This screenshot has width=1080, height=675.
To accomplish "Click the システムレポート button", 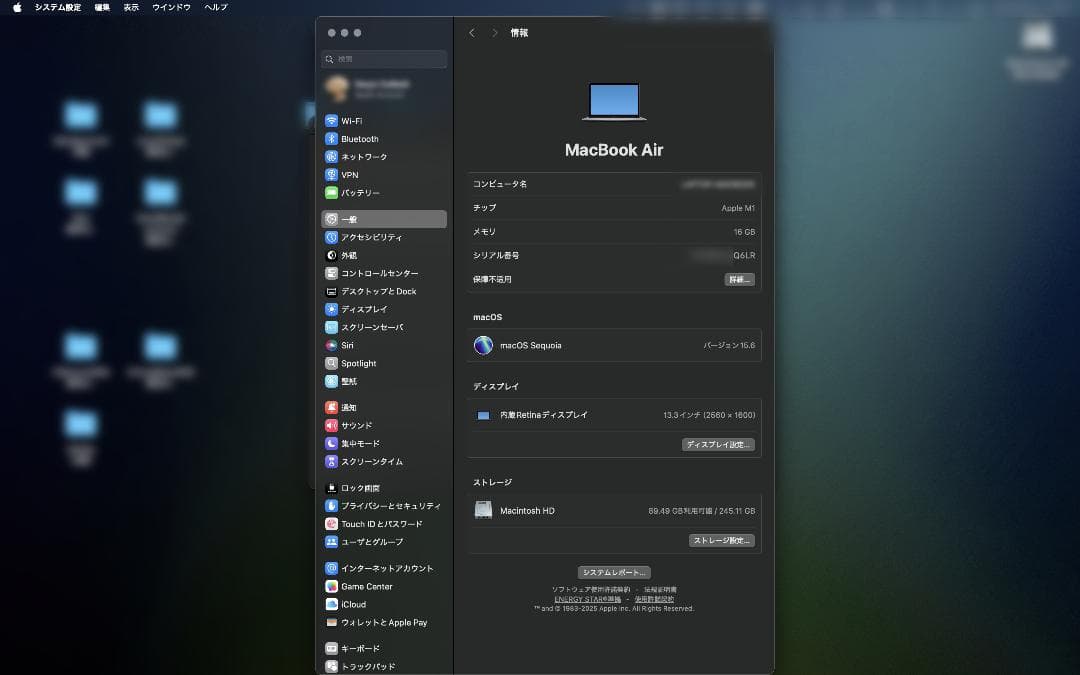I will (x=613, y=572).
